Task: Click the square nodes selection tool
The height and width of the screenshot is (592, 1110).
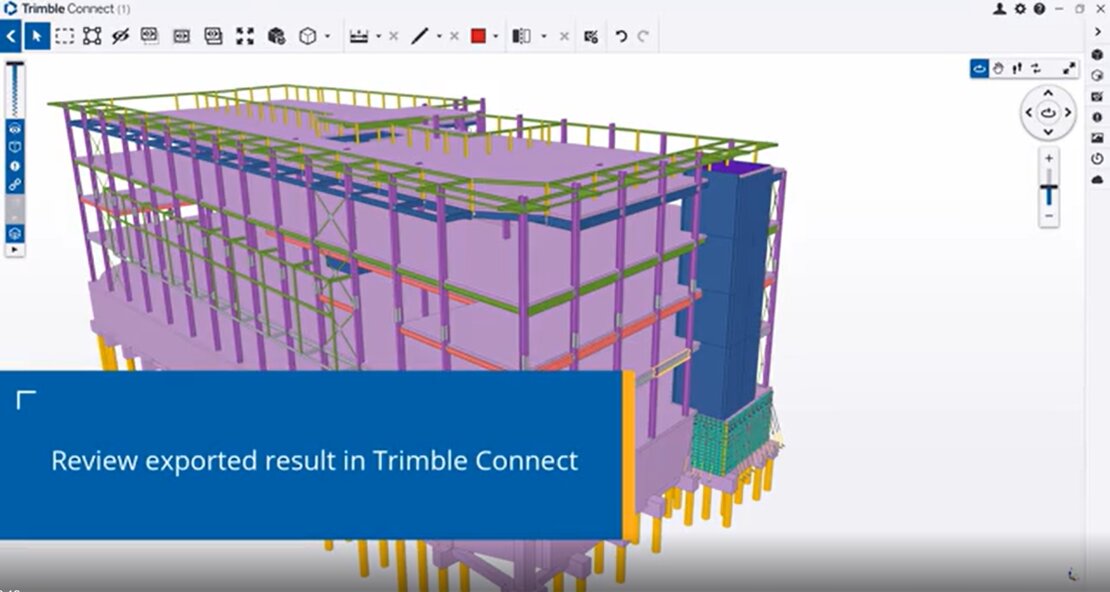Action: click(92, 36)
